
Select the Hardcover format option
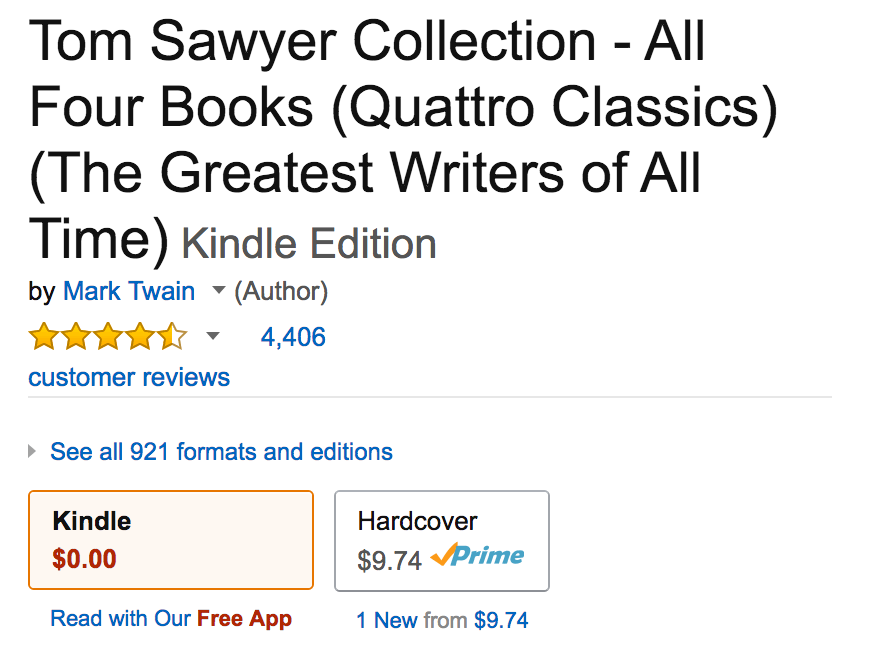441,540
